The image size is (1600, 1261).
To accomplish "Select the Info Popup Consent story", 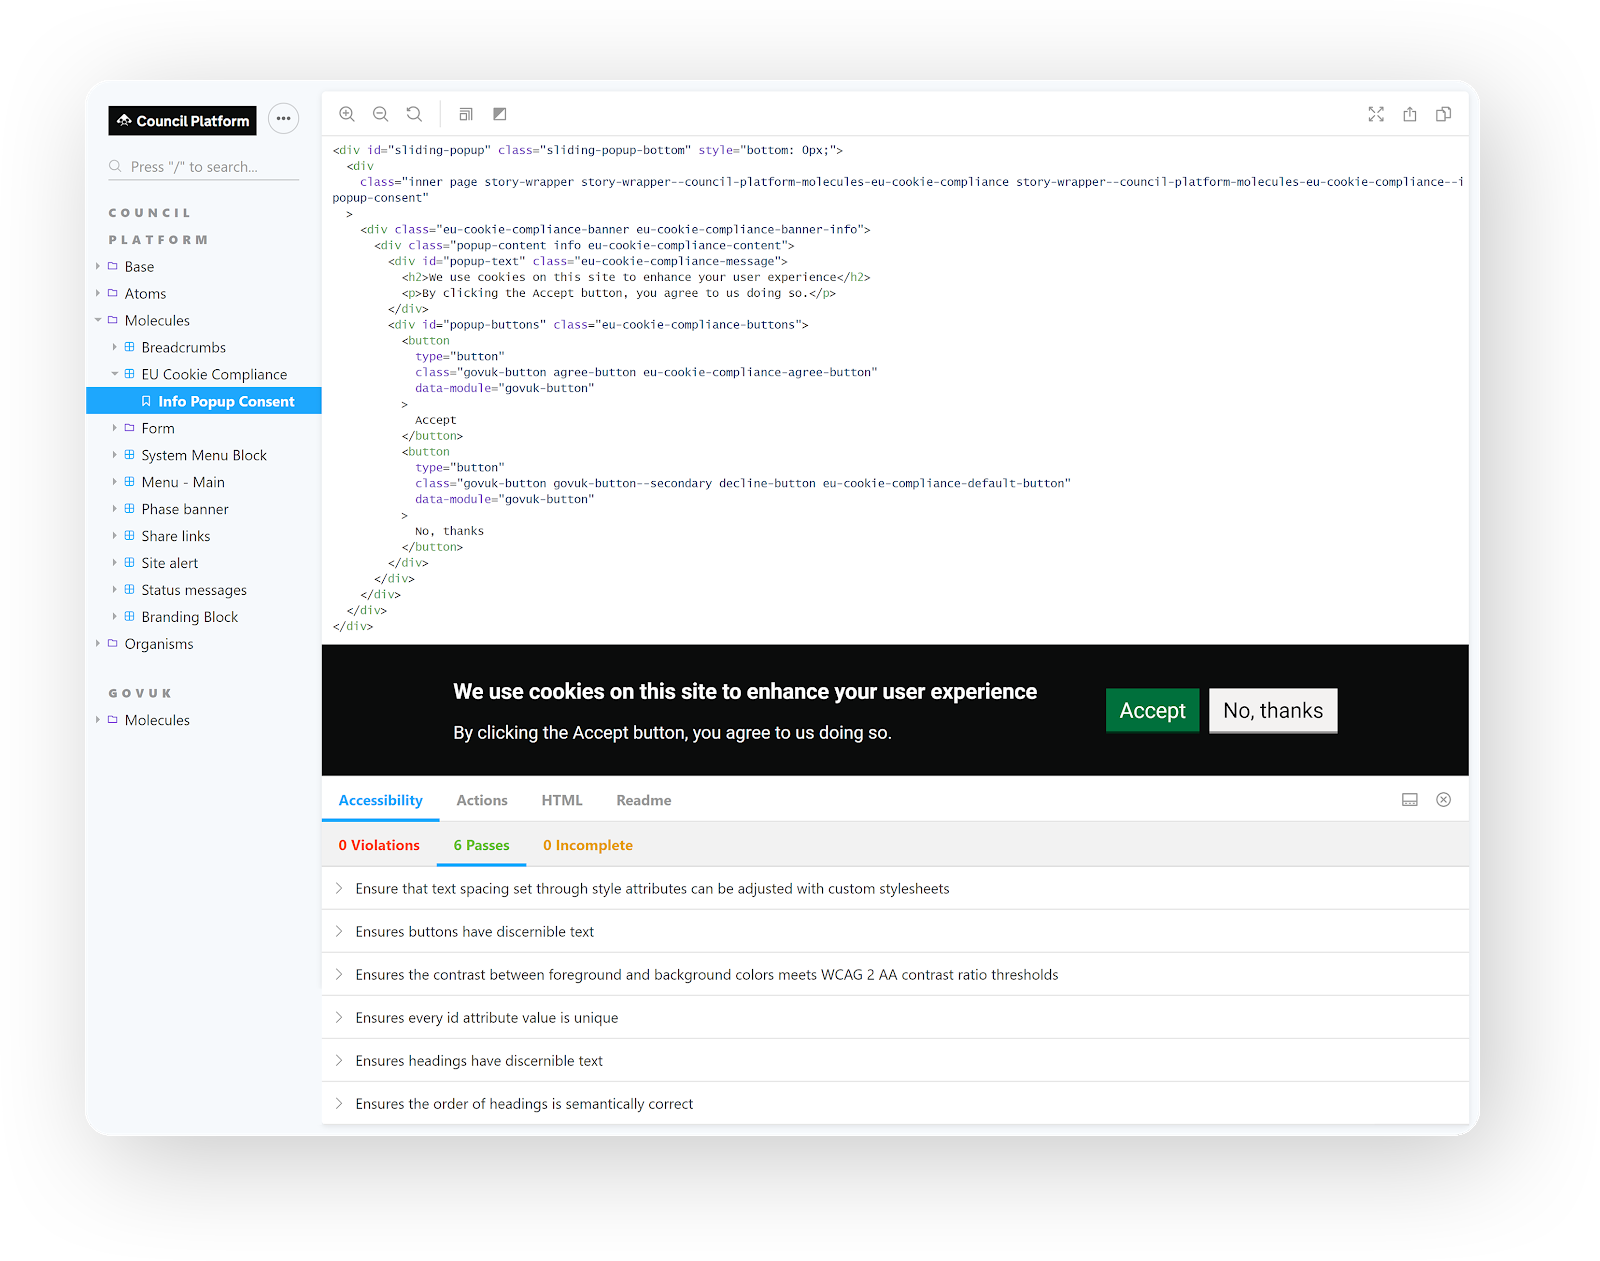I will (x=204, y=401).
